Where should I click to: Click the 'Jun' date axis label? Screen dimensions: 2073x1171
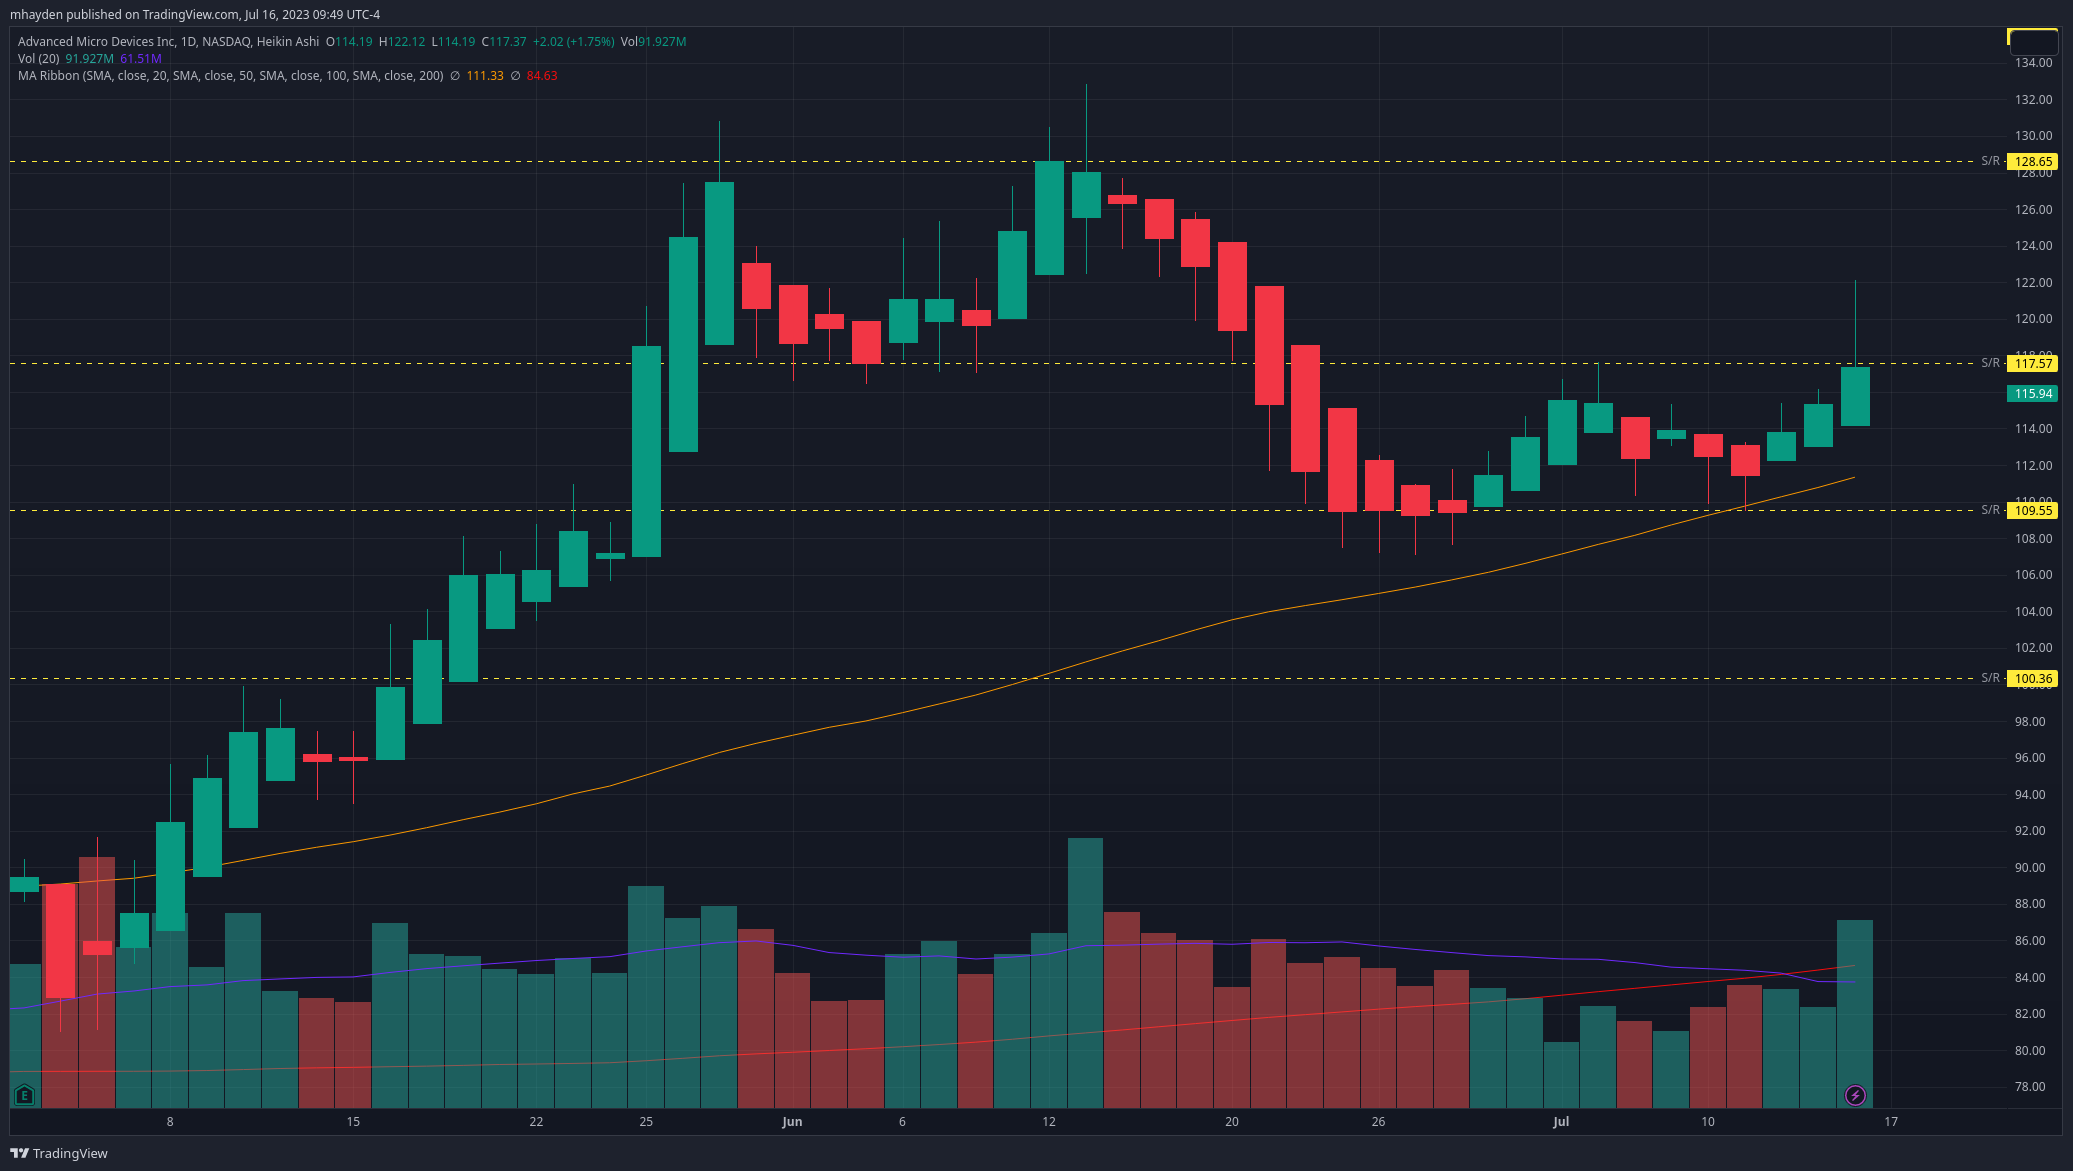click(792, 1122)
